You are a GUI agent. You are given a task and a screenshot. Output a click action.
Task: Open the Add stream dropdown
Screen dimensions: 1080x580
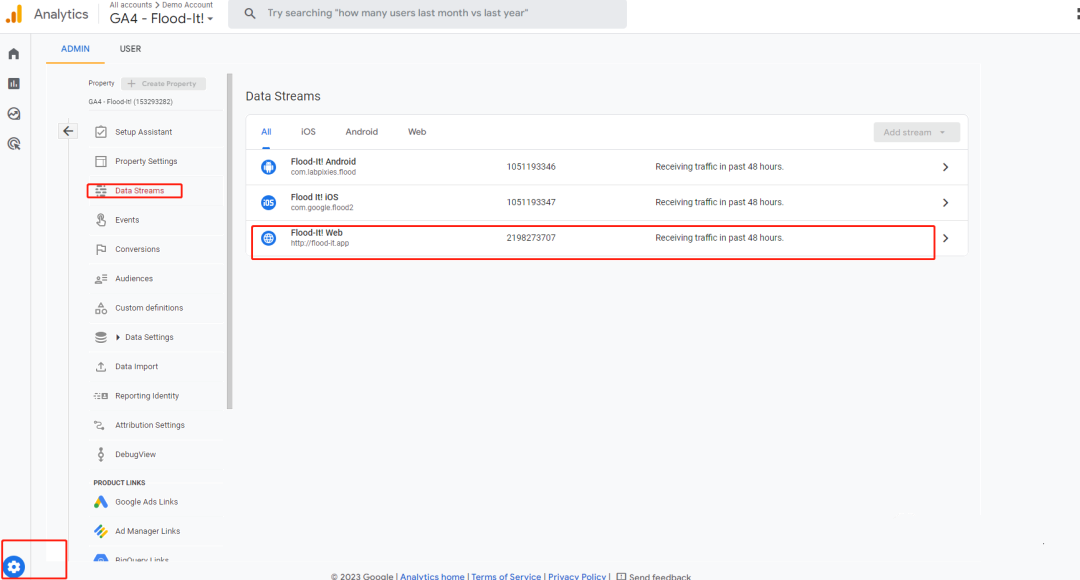[x=916, y=132]
